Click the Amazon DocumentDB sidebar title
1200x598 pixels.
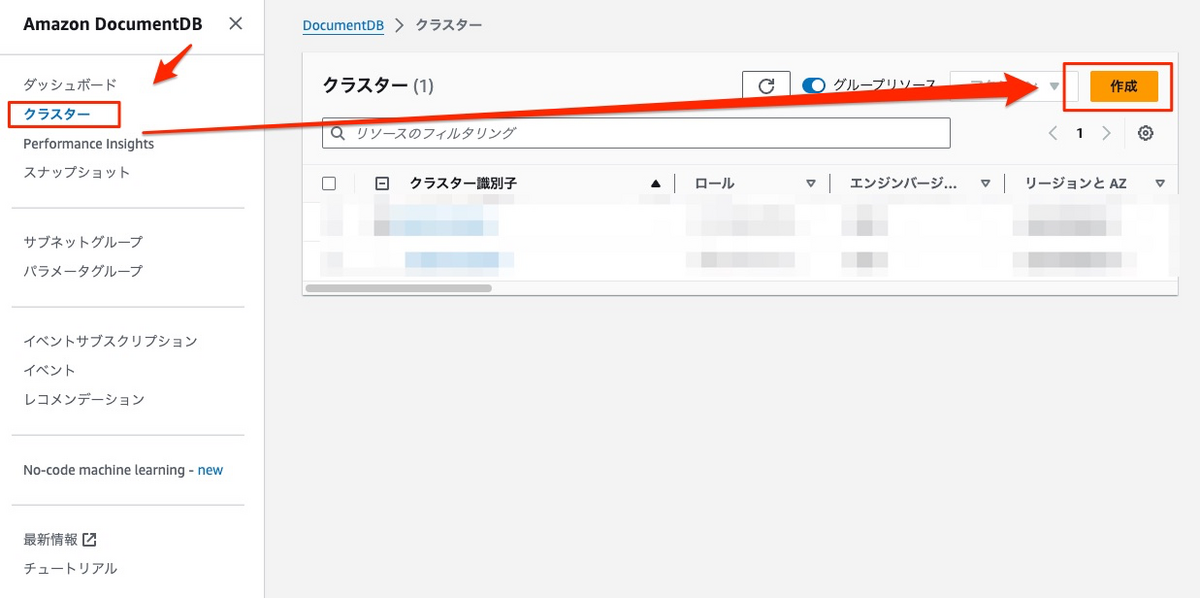(x=113, y=24)
